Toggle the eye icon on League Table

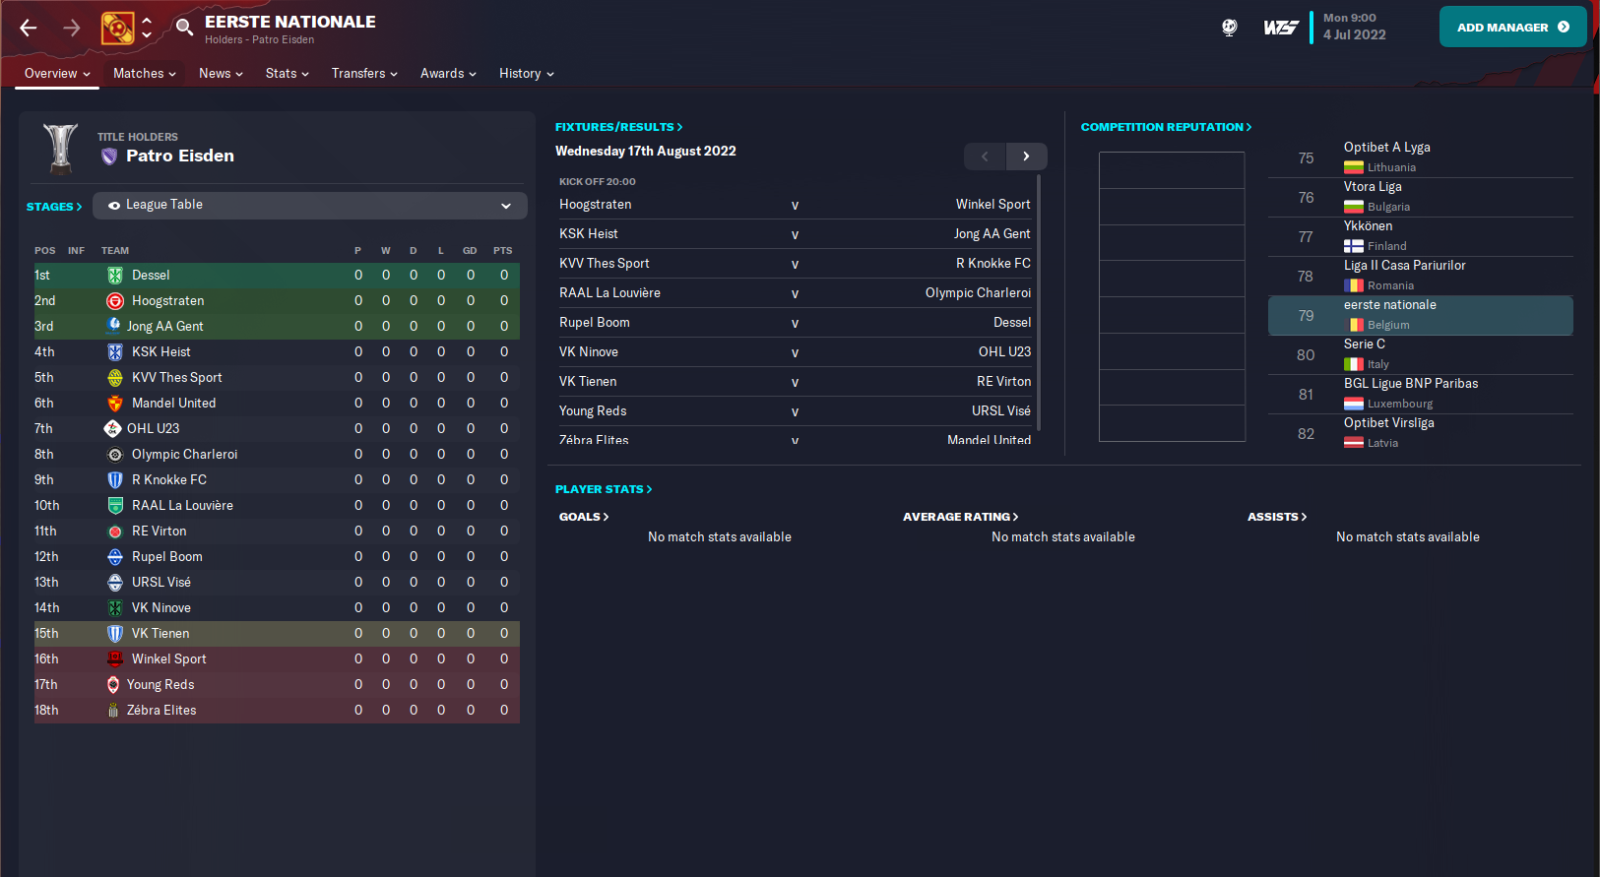[x=114, y=205]
